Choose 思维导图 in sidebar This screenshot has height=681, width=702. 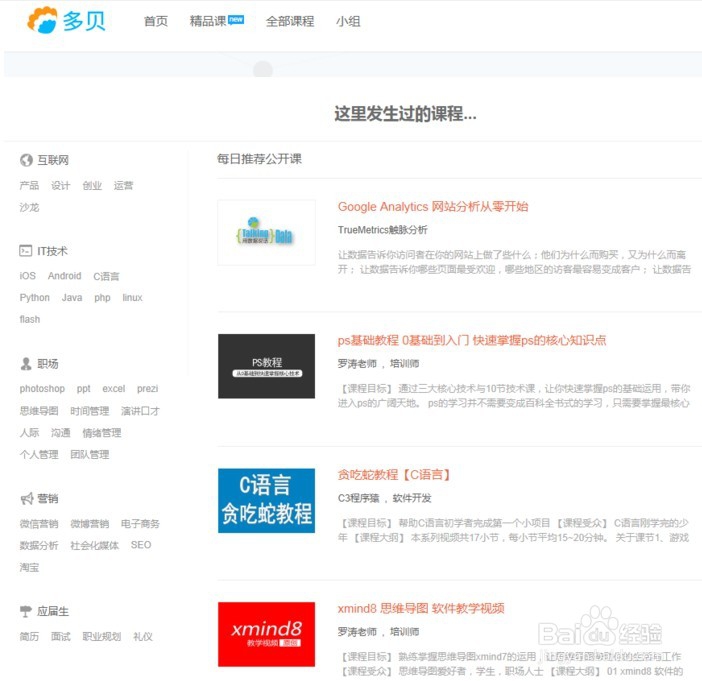[x=39, y=411]
